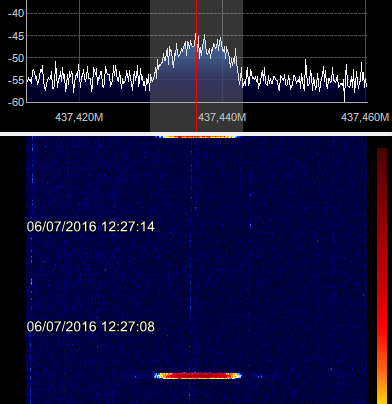Click the white divider between spectrum and waterfall

click(196, 134)
